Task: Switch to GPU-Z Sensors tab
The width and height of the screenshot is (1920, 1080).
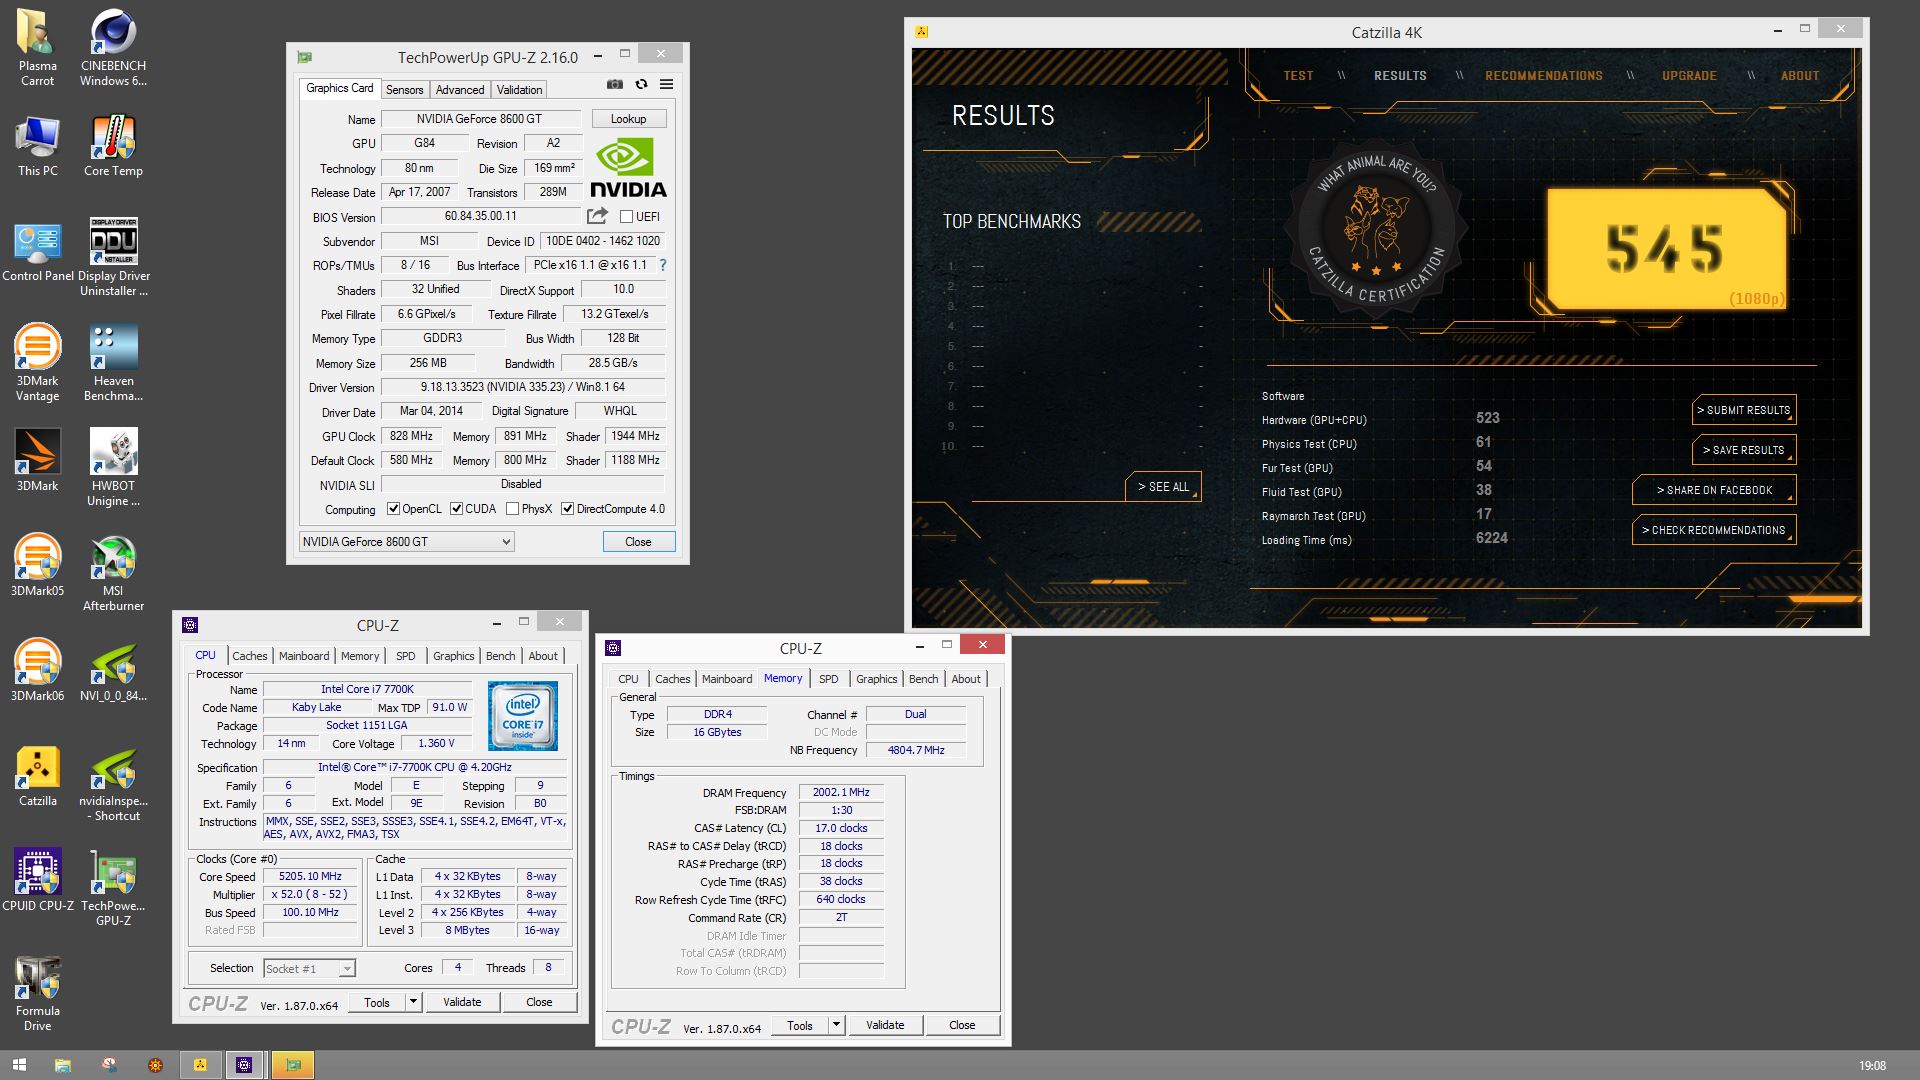Action: point(404,89)
